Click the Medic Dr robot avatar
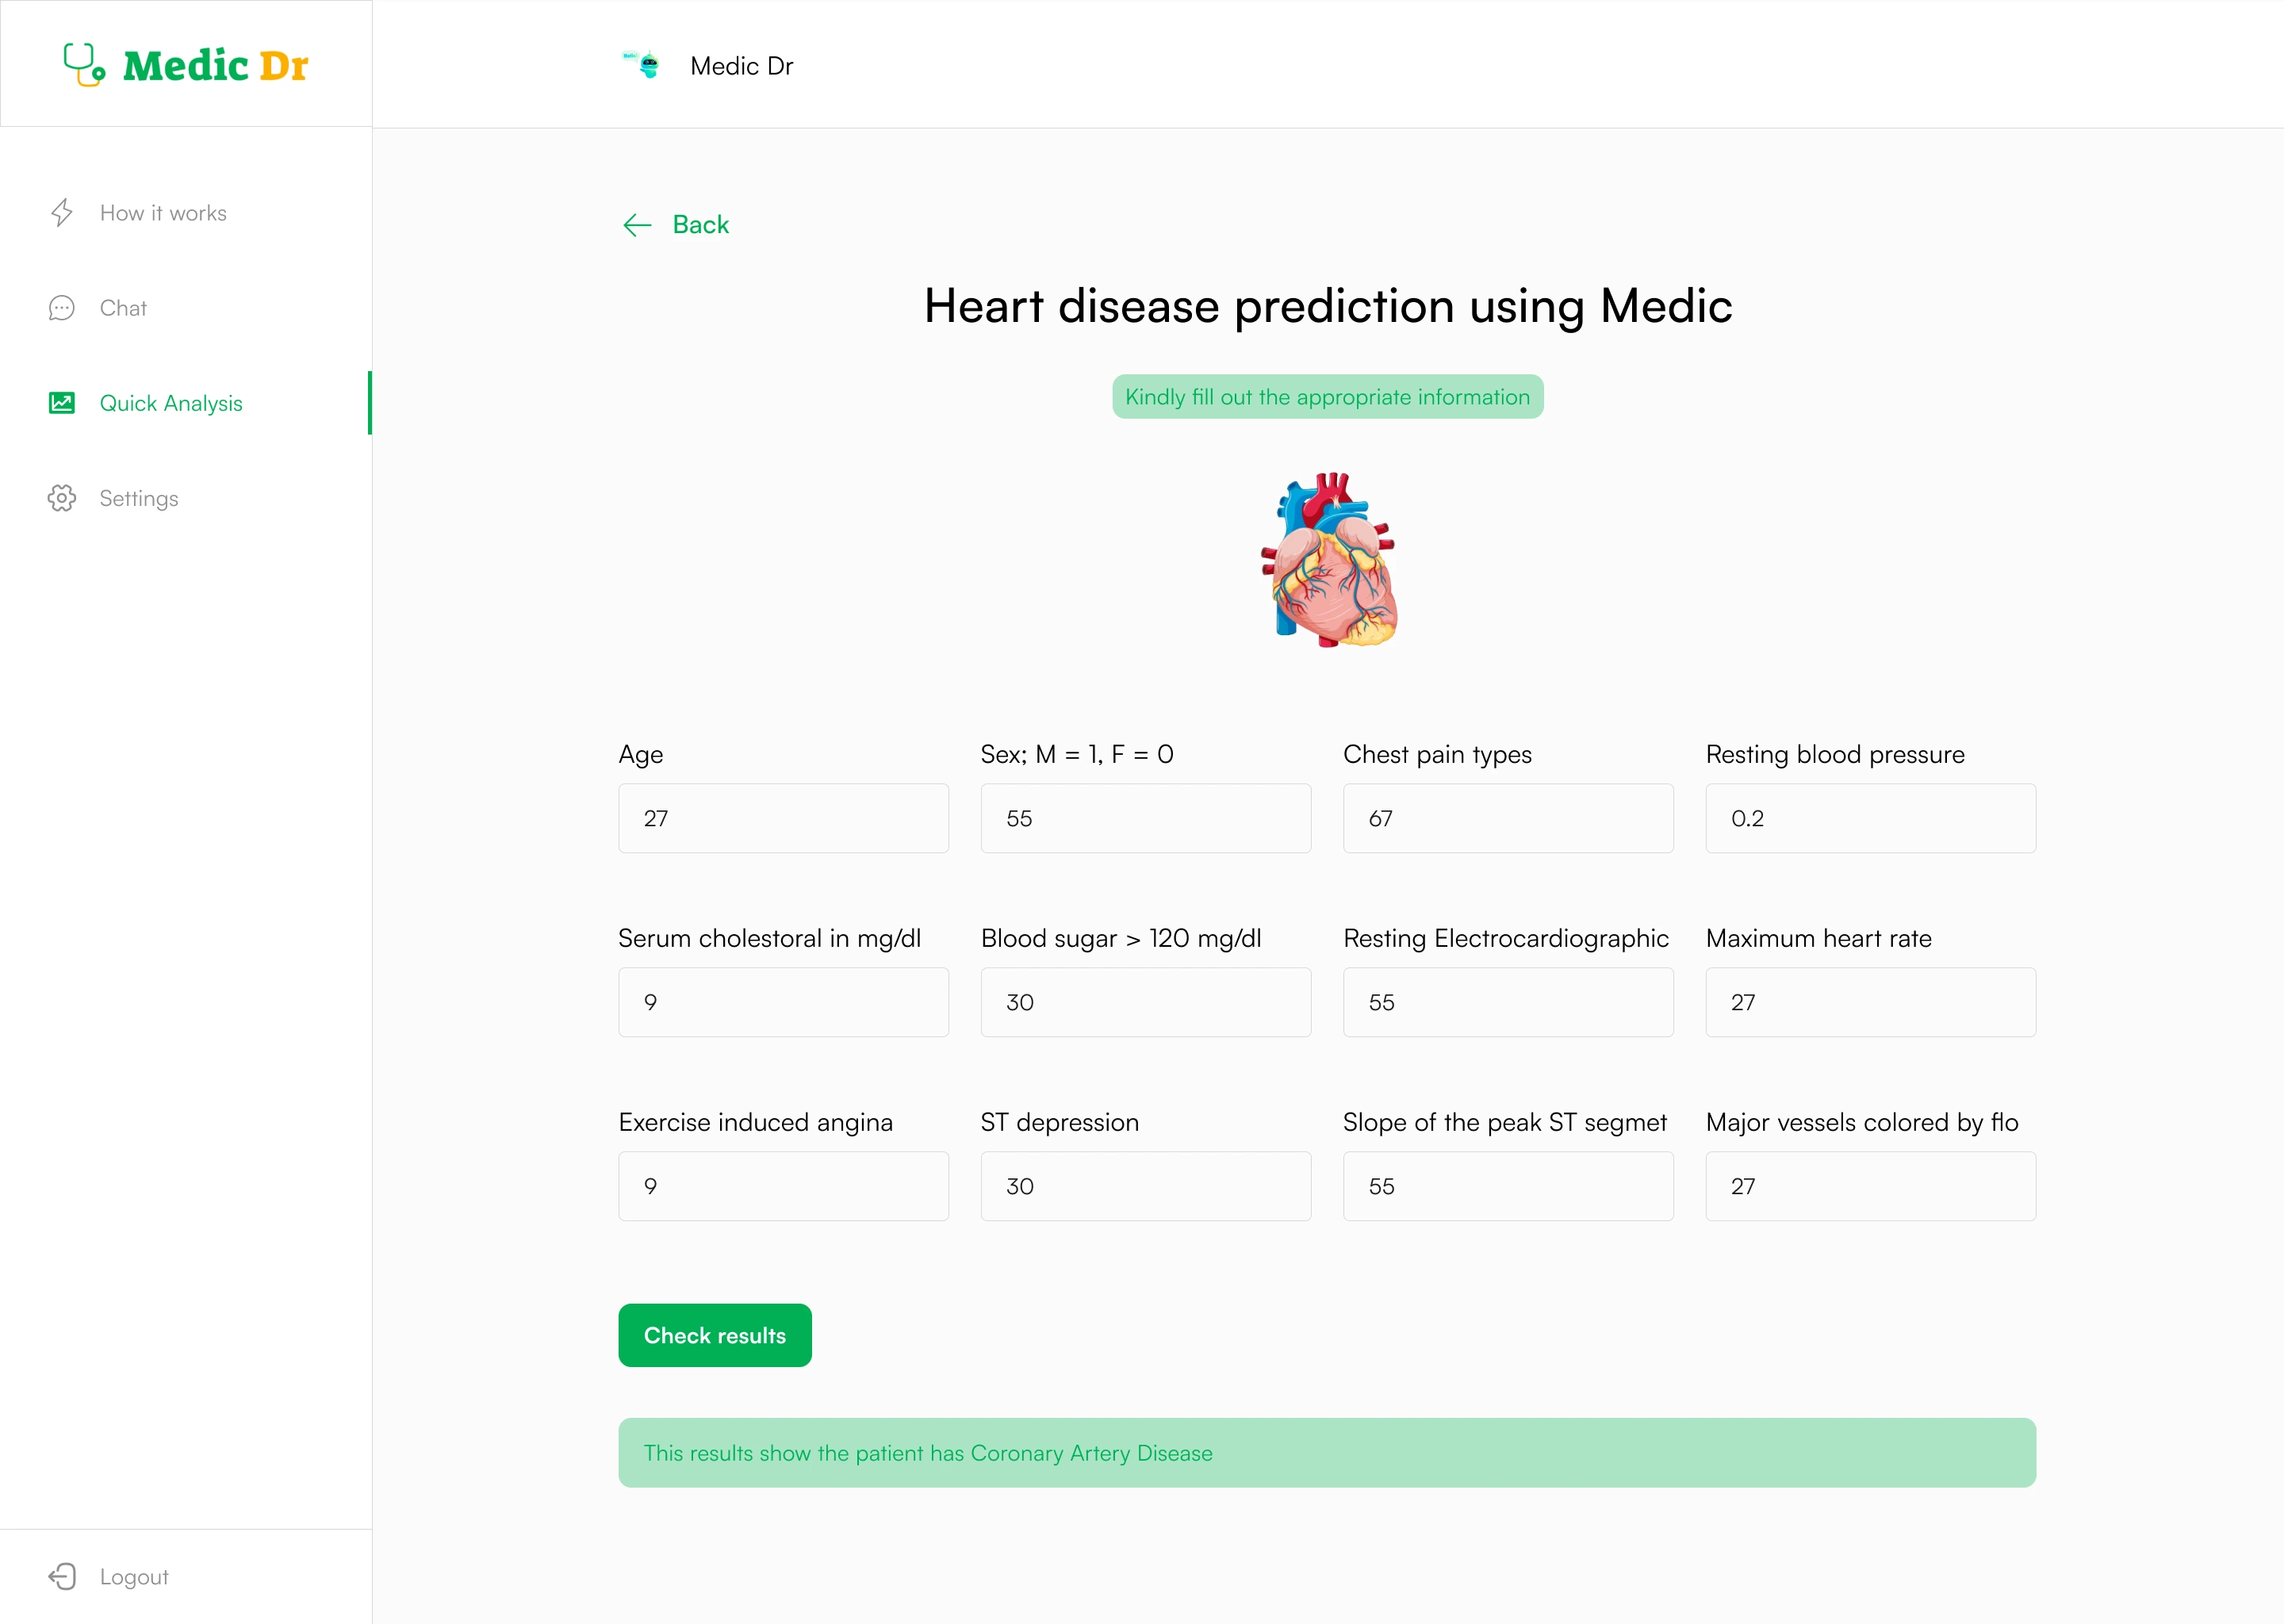Viewport: 2284px width, 1624px height. tap(643, 65)
